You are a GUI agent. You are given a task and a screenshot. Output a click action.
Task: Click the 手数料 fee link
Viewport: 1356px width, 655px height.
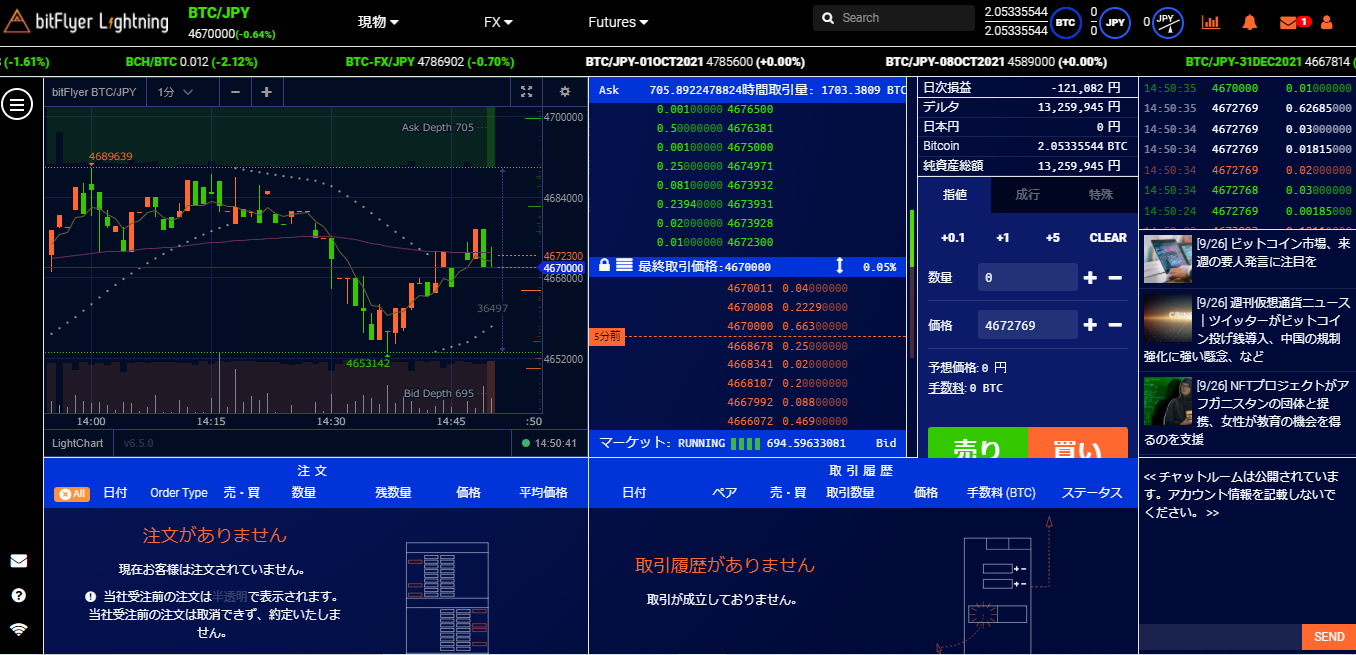pyautogui.click(x=945, y=388)
